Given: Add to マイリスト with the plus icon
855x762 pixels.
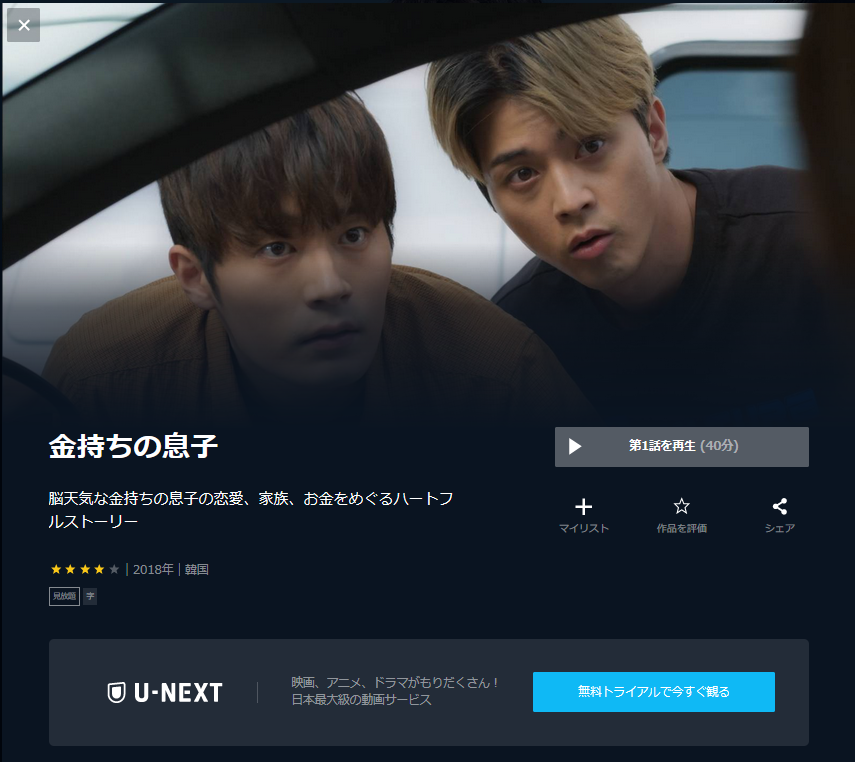Looking at the screenshot, I should coord(583,507).
